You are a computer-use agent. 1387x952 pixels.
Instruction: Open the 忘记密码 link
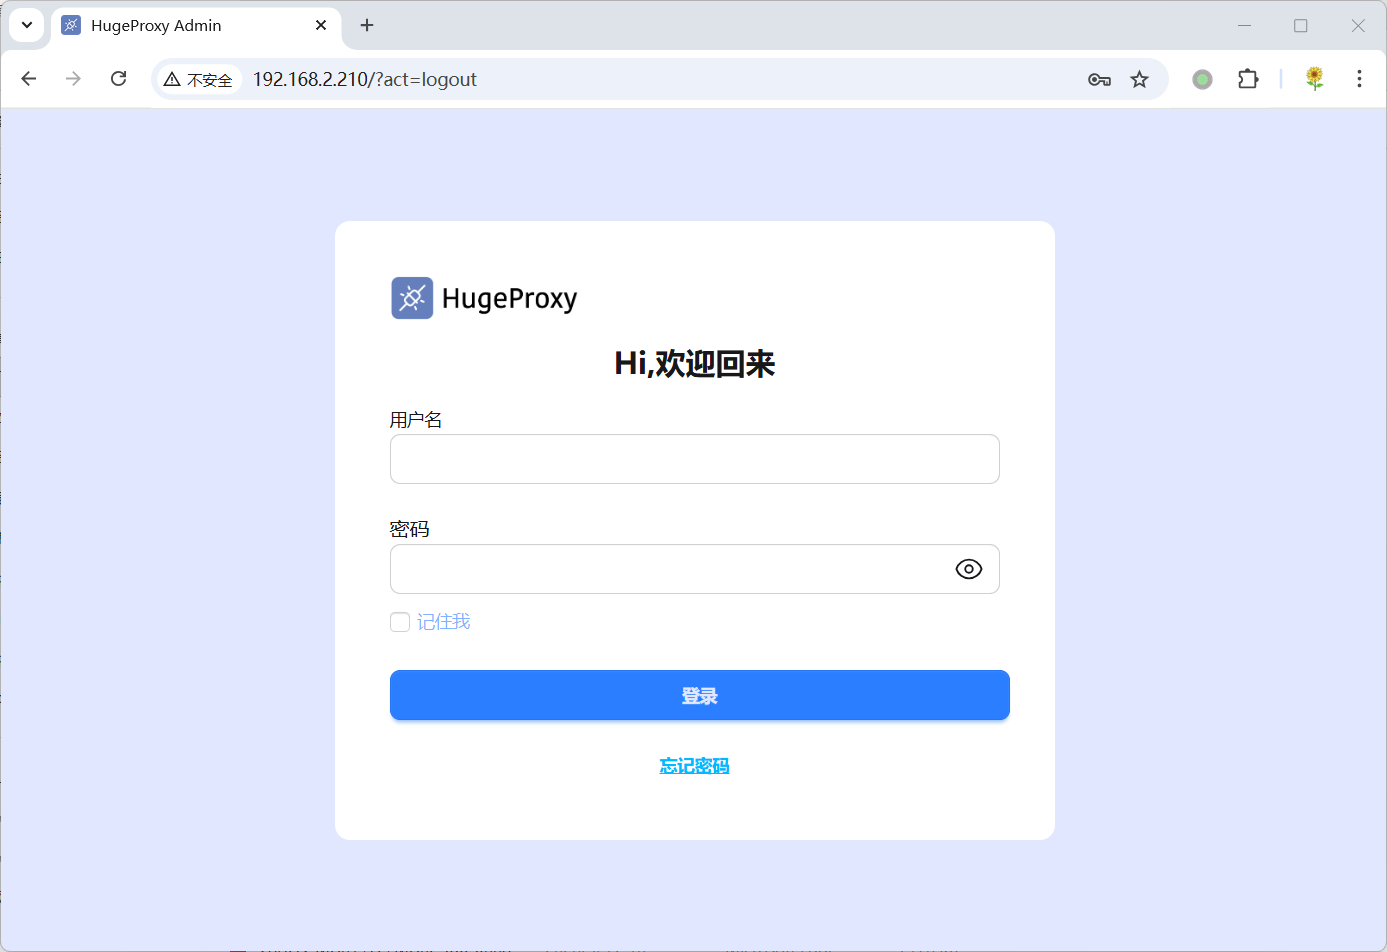pyautogui.click(x=694, y=765)
